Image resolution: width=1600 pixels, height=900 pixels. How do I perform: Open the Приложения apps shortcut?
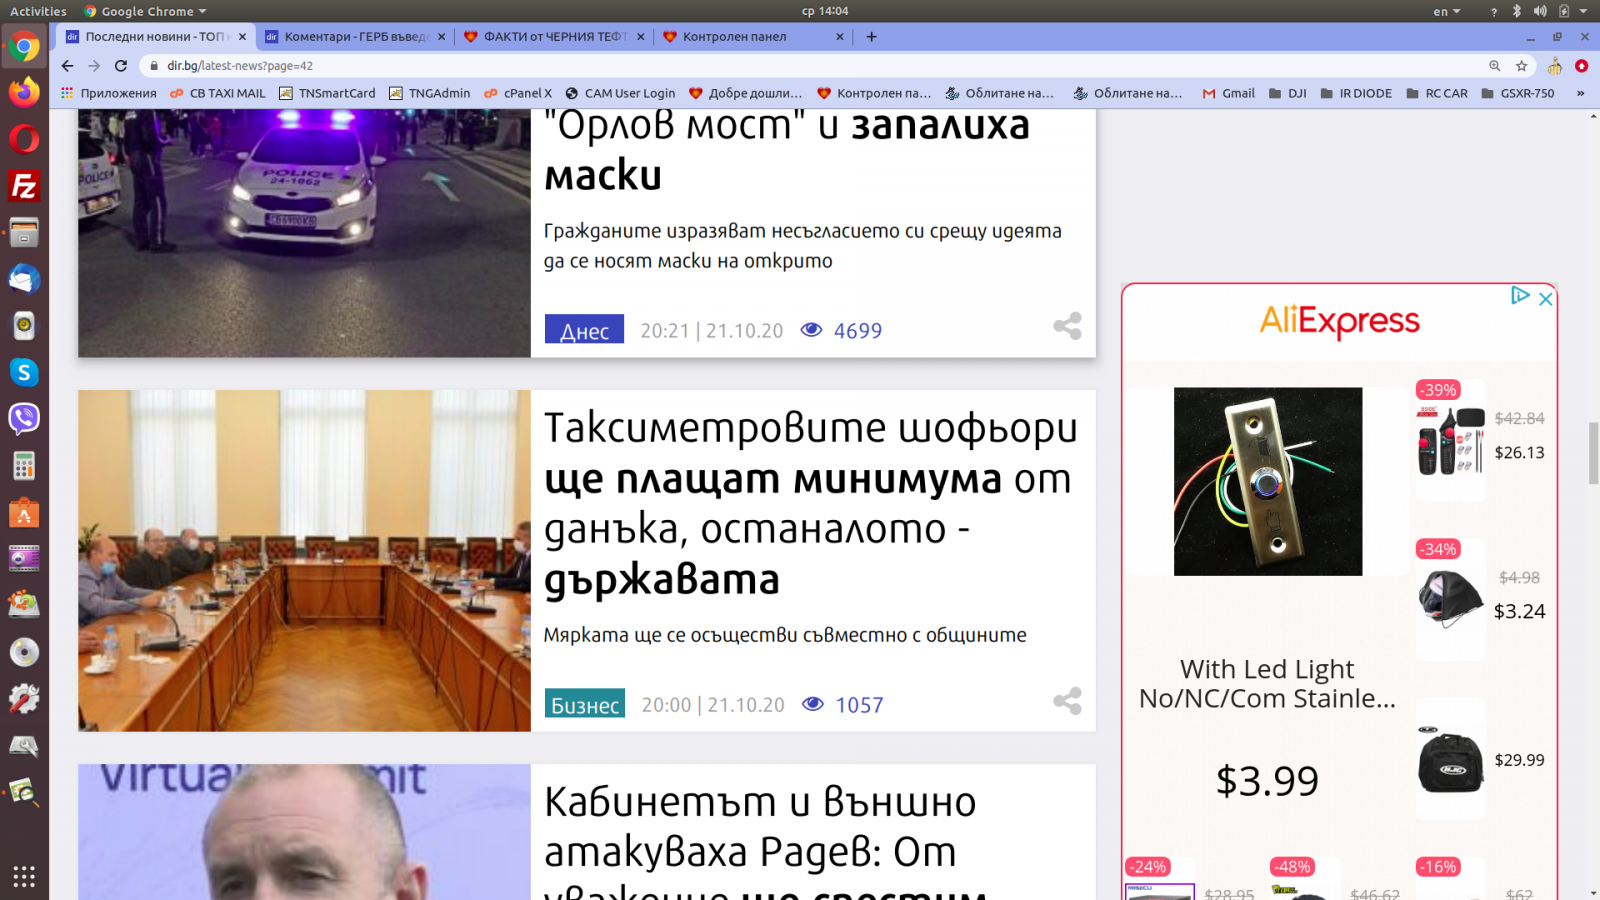coord(109,93)
